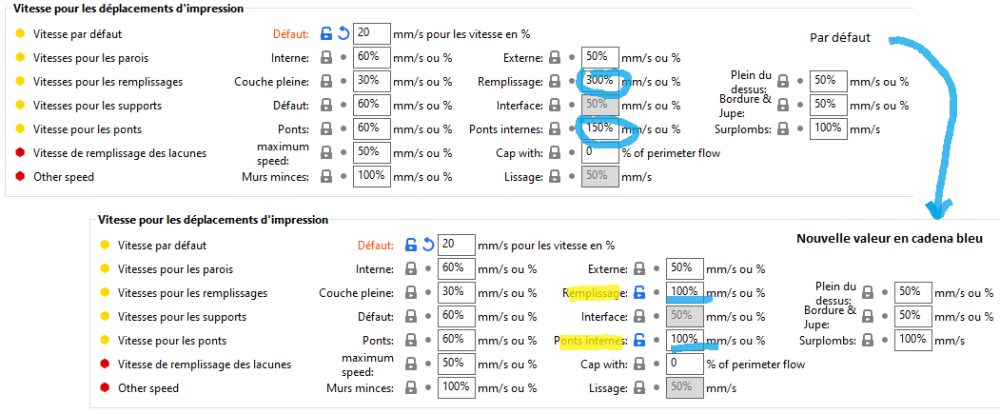Click the blue unlocked padlock beside highlighted Remplissage
1000x414 pixels.
point(639,292)
